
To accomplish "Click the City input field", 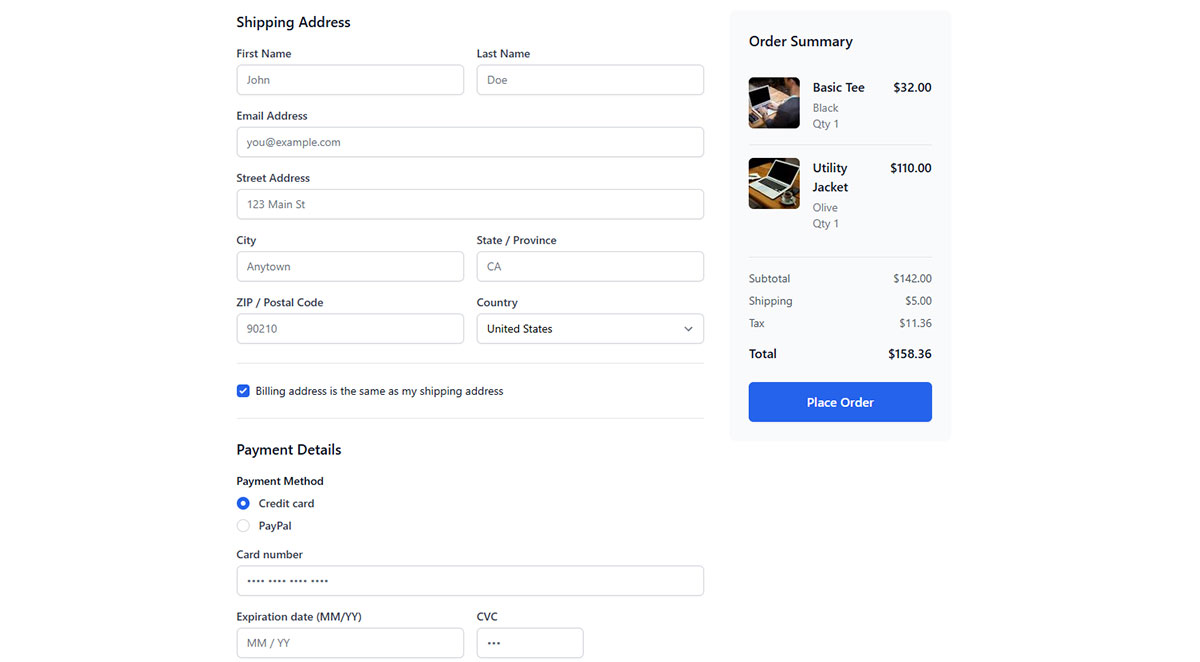I will [350, 266].
